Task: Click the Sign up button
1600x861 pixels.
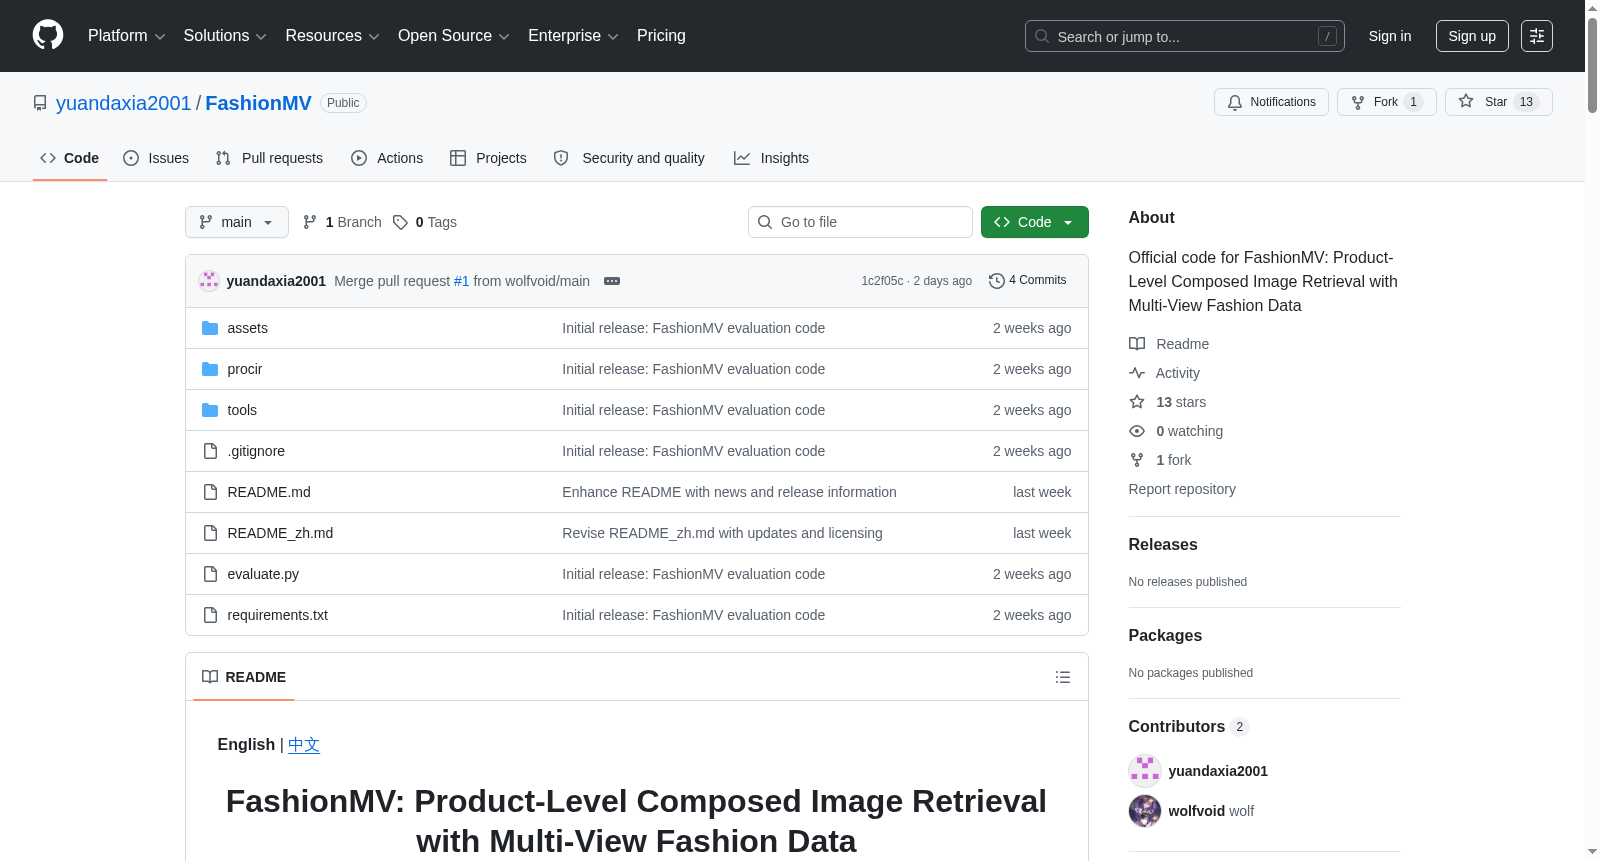Action: pyautogui.click(x=1472, y=36)
